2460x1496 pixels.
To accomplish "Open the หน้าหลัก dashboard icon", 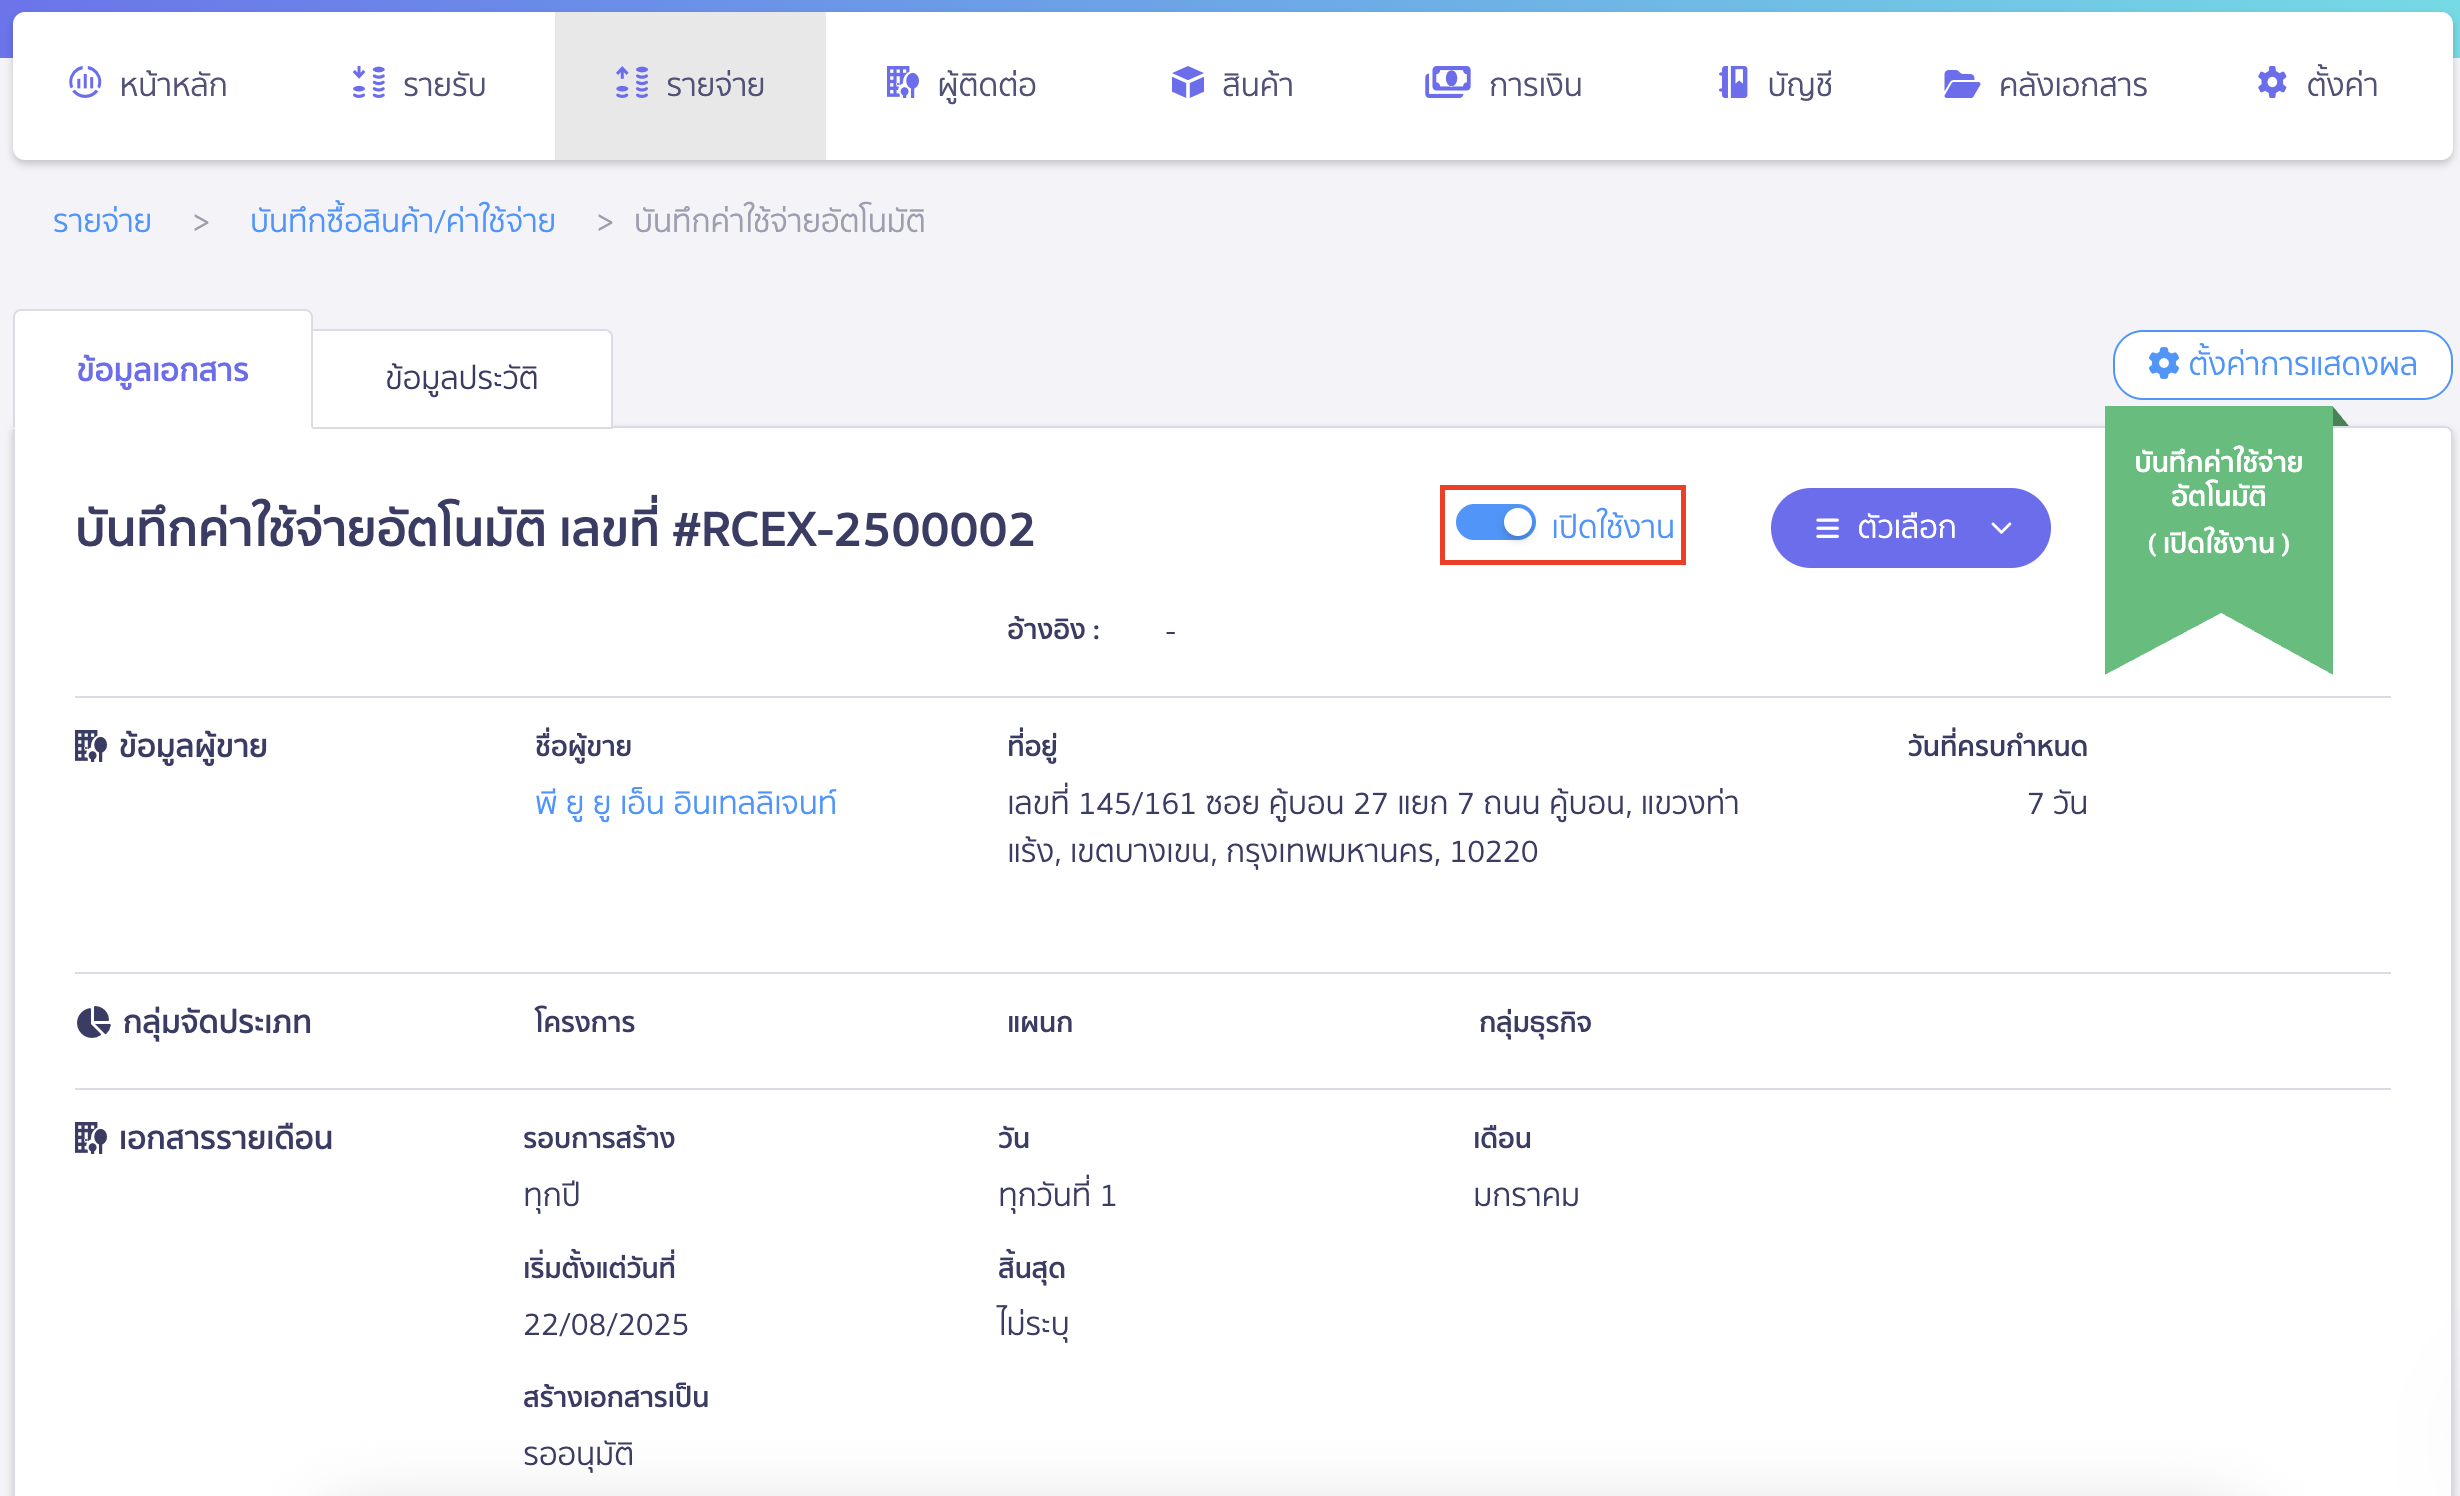I will tap(85, 82).
